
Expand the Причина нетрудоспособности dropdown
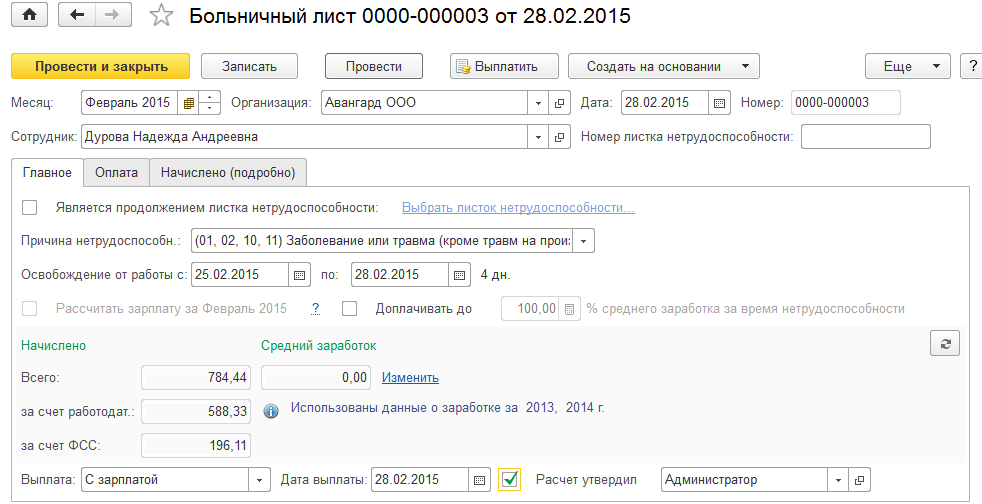(585, 241)
